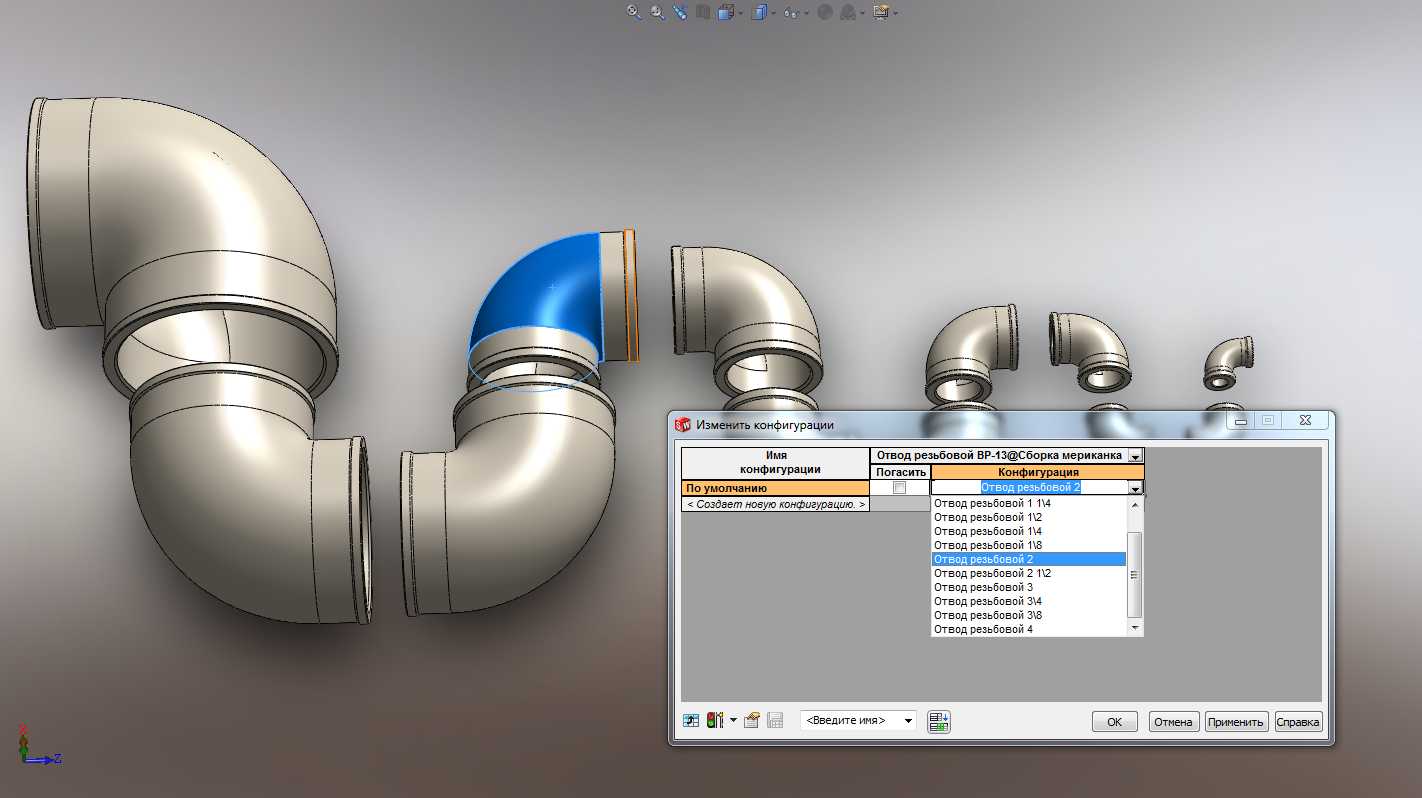This screenshot has width=1422, height=798.
Task: Click the green table rebuild icon button
Action: click(939, 721)
